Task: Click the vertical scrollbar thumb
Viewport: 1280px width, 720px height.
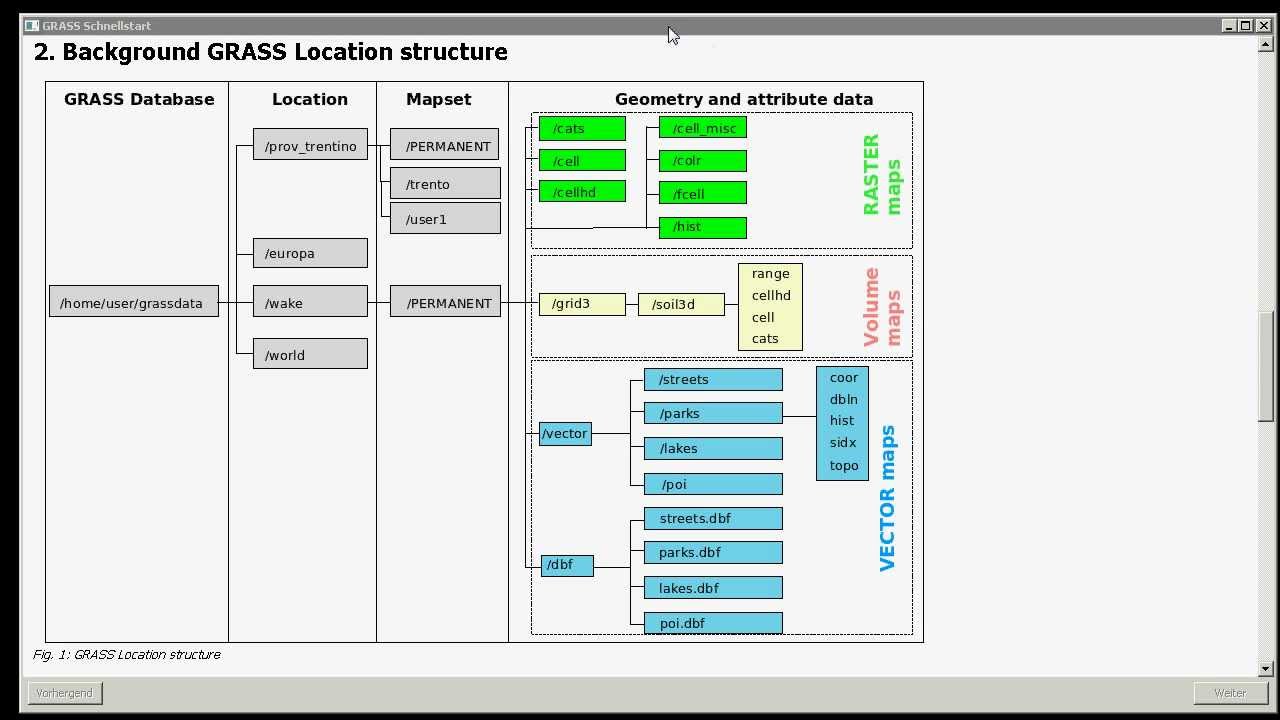Action: click(x=1266, y=366)
